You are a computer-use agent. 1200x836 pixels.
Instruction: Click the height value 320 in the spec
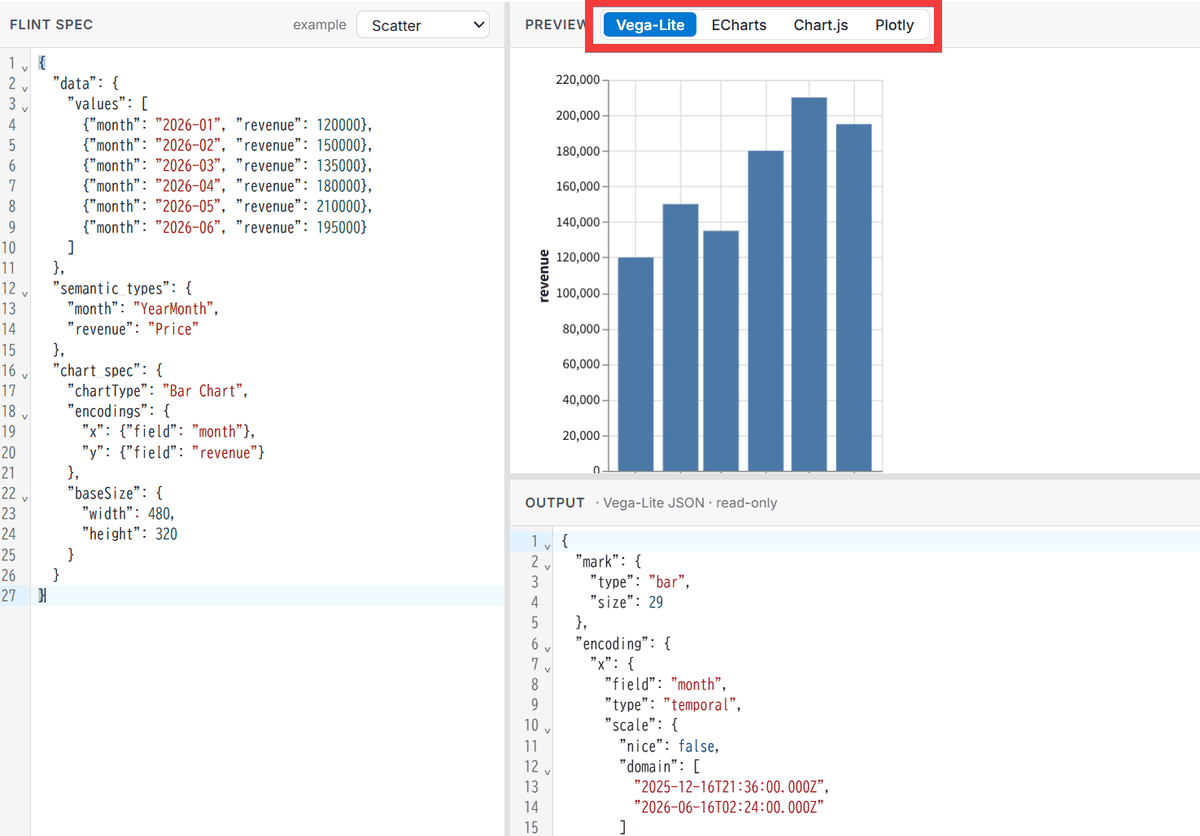pos(166,534)
